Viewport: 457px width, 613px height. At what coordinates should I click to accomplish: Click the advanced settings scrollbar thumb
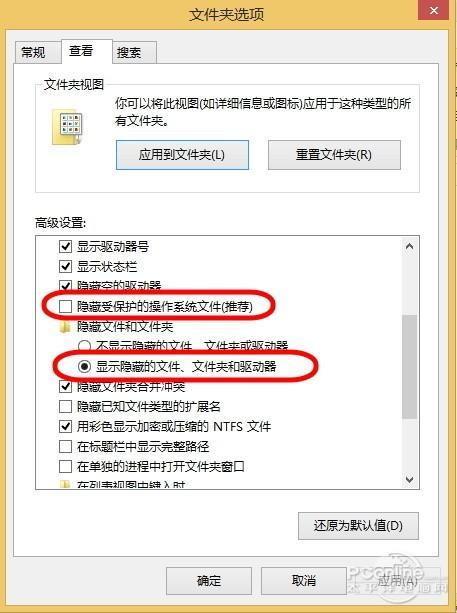pyautogui.click(x=409, y=367)
